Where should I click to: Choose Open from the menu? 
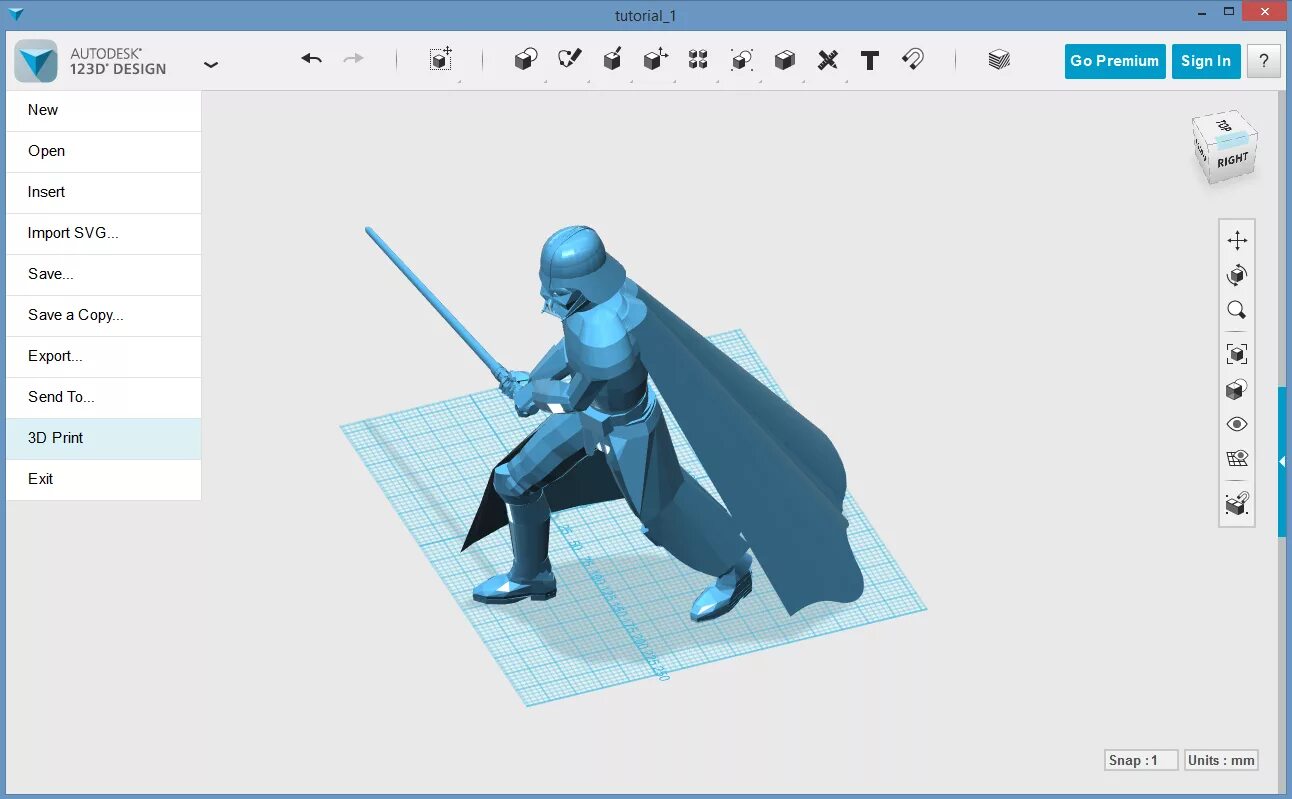point(104,152)
